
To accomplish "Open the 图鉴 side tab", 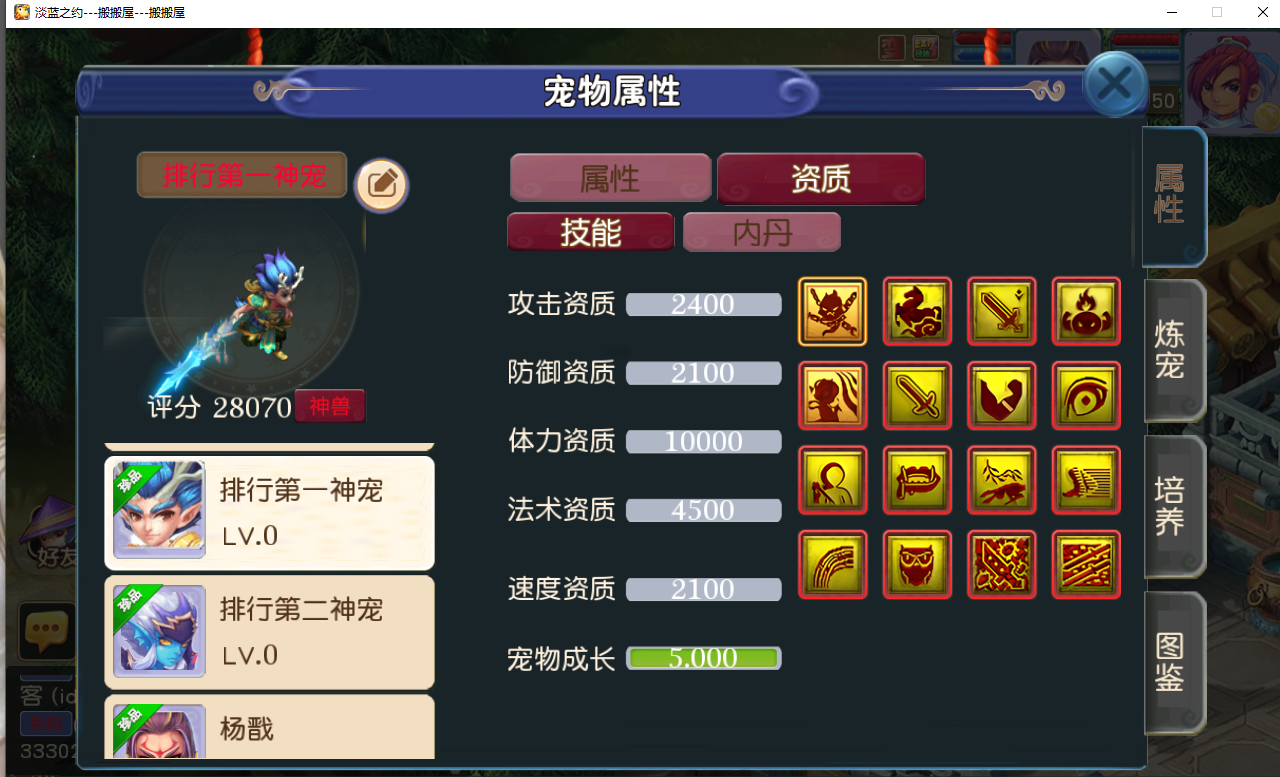I will [x=1172, y=662].
